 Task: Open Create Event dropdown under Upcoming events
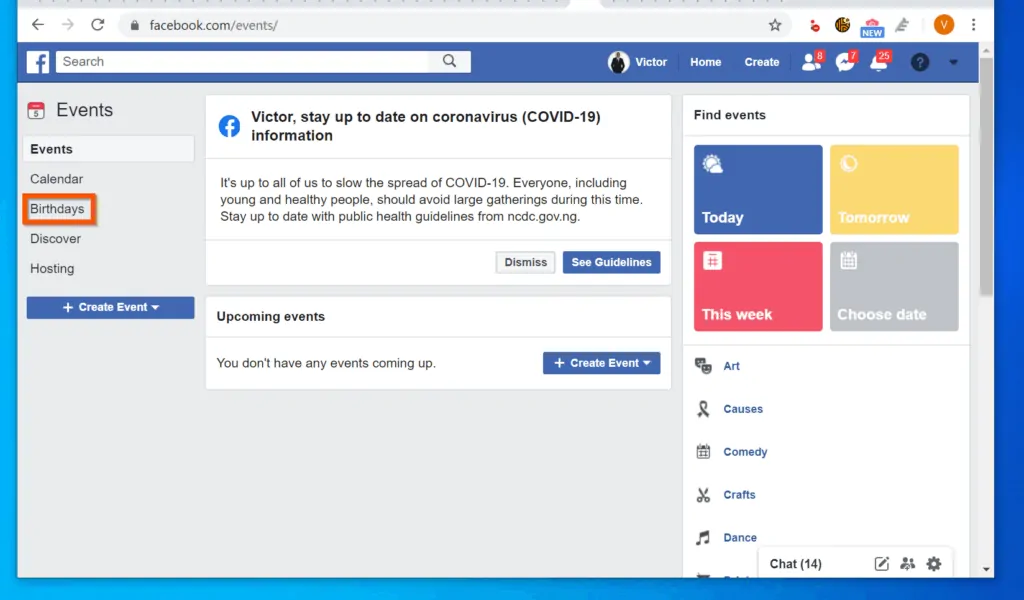coord(601,363)
